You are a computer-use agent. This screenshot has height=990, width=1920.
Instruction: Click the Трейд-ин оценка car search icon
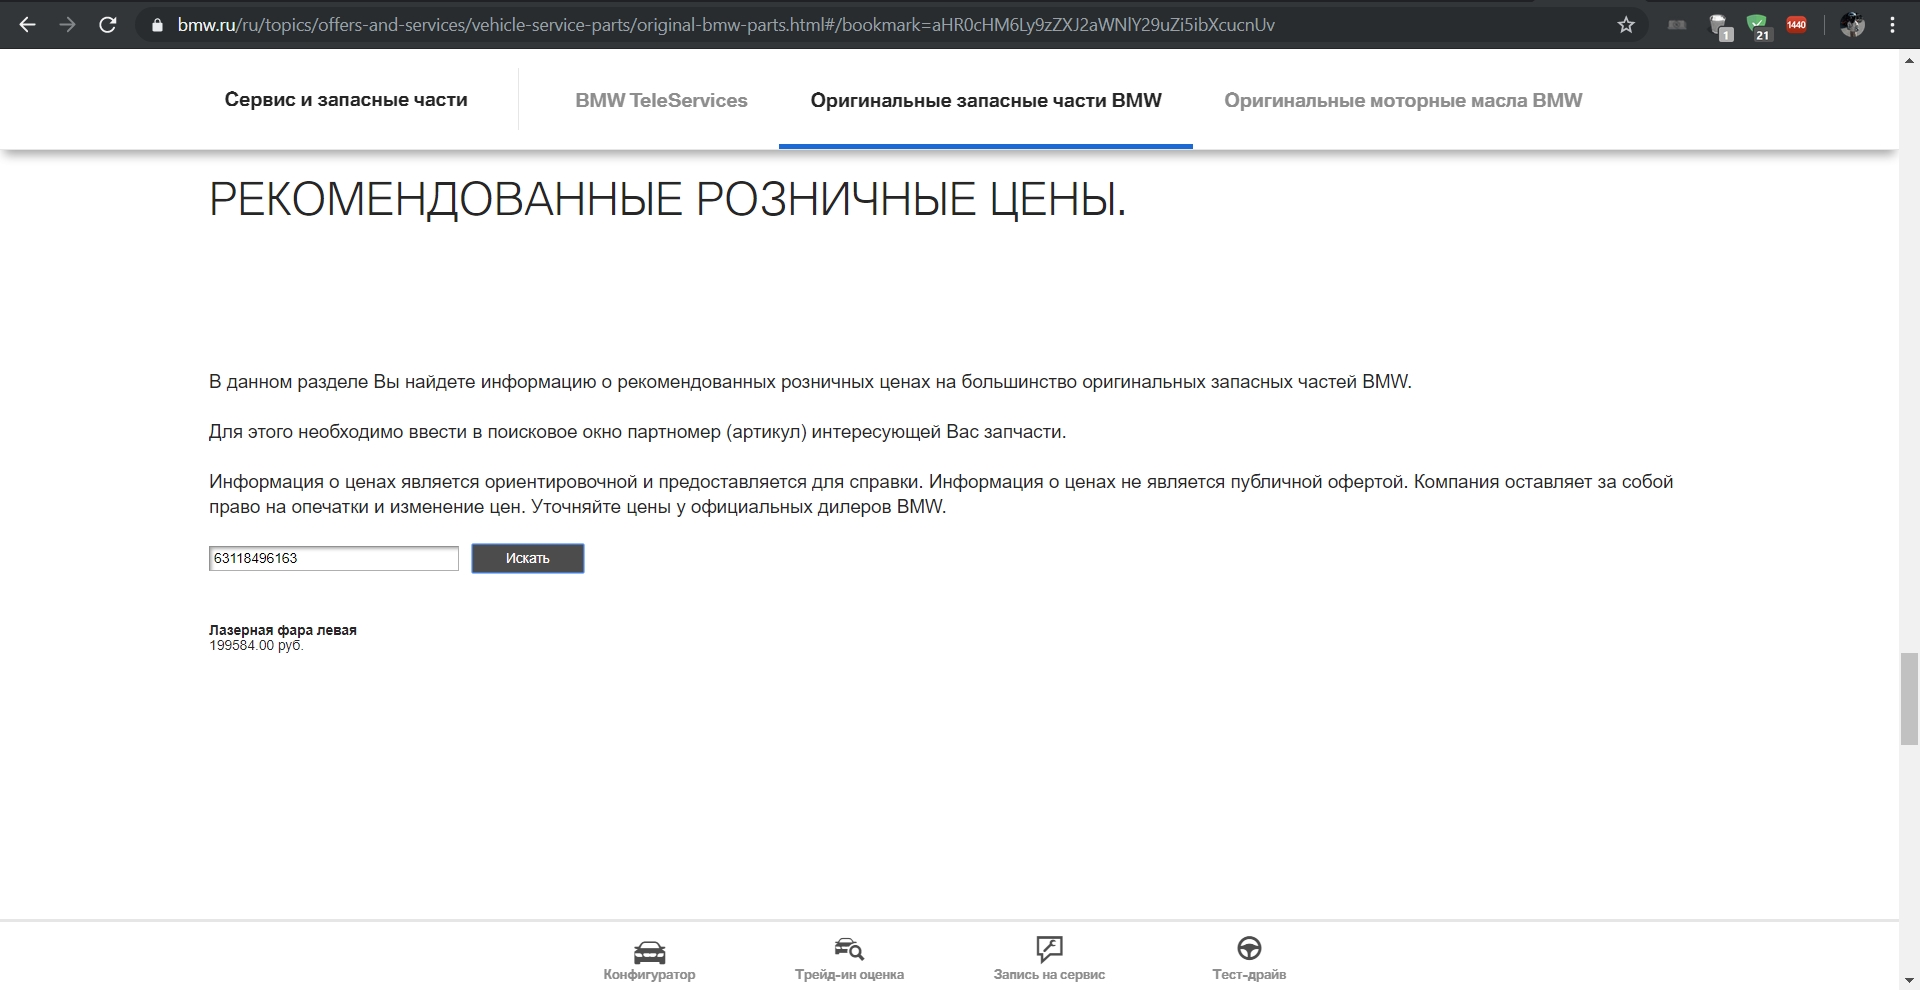pyautogui.click(x=849, y=948)
